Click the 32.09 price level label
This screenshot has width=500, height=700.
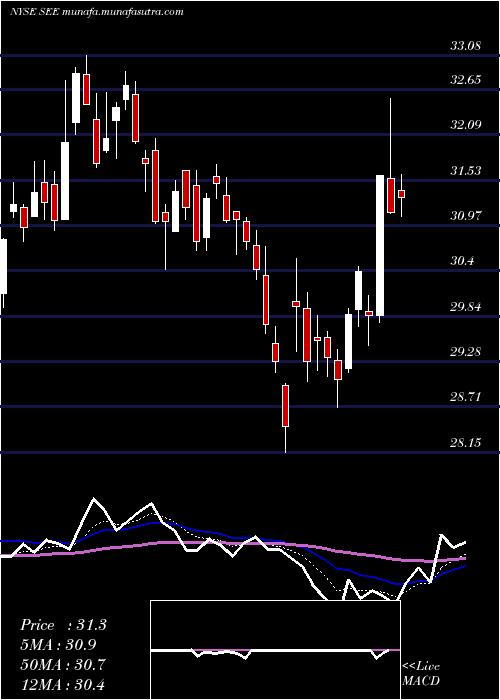point(465,125)
